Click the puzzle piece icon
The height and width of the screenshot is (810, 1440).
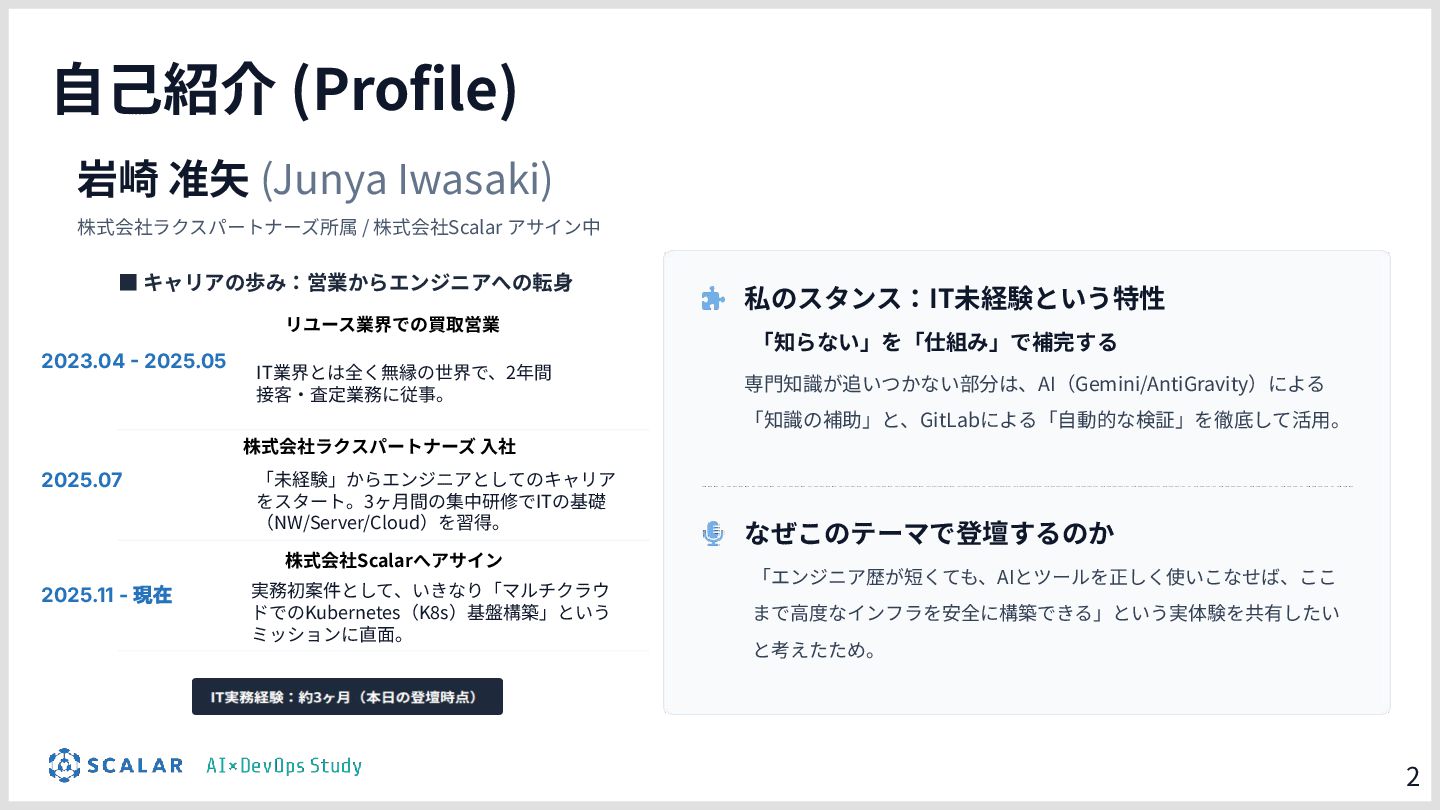tap(712, 299)
